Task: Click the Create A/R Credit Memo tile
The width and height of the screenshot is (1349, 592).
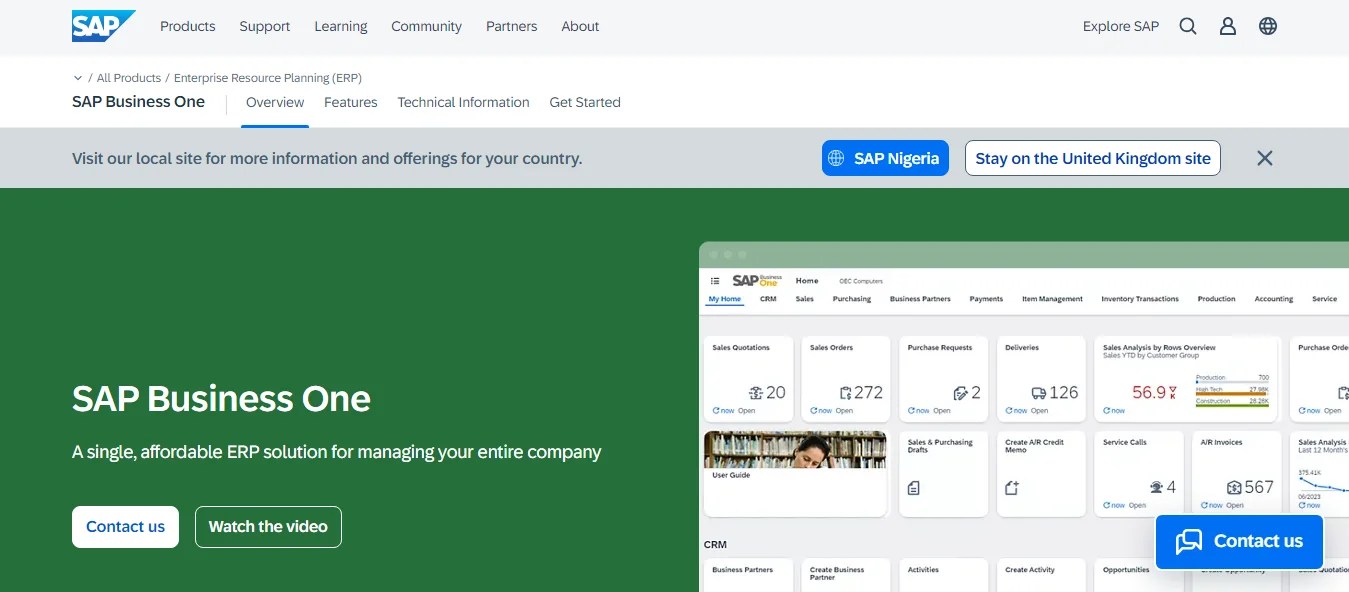Action: tap(1041, 474)
